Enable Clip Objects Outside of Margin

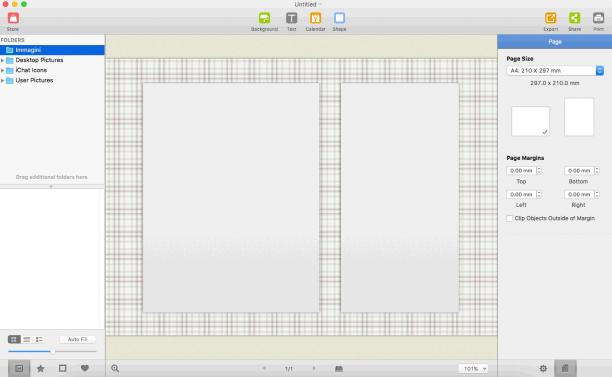509,218
